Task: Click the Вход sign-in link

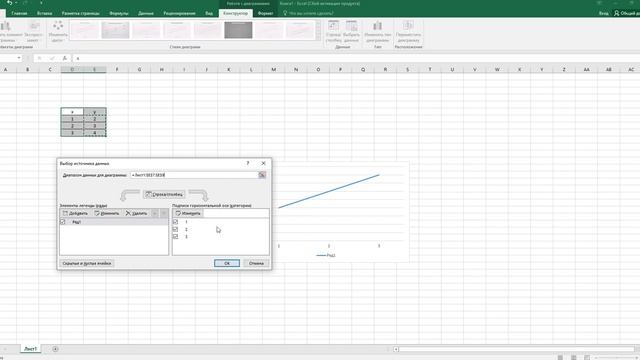Action: 603,13
